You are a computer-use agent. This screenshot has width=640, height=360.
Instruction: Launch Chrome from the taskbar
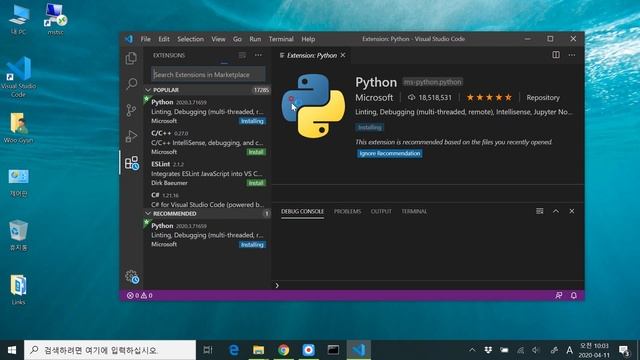click(284, 350)
